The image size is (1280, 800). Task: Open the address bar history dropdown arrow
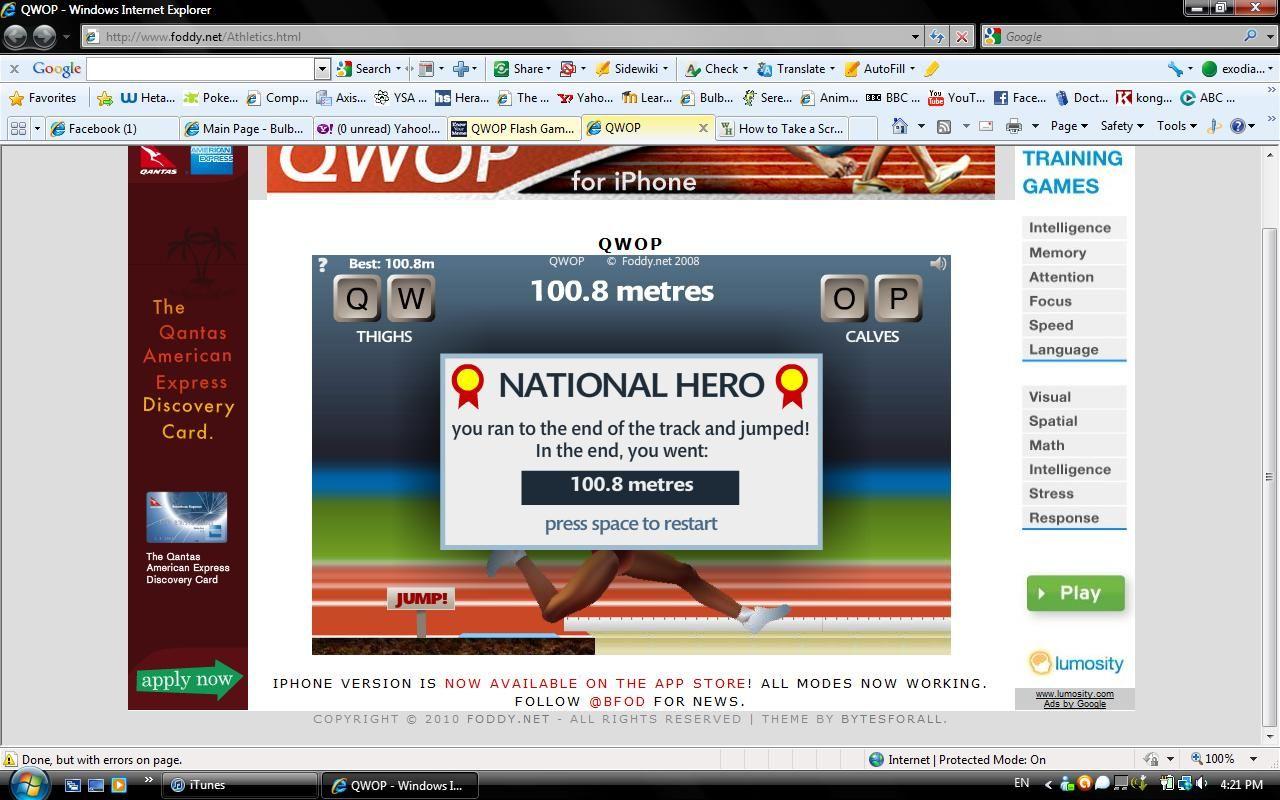[913, 36]
